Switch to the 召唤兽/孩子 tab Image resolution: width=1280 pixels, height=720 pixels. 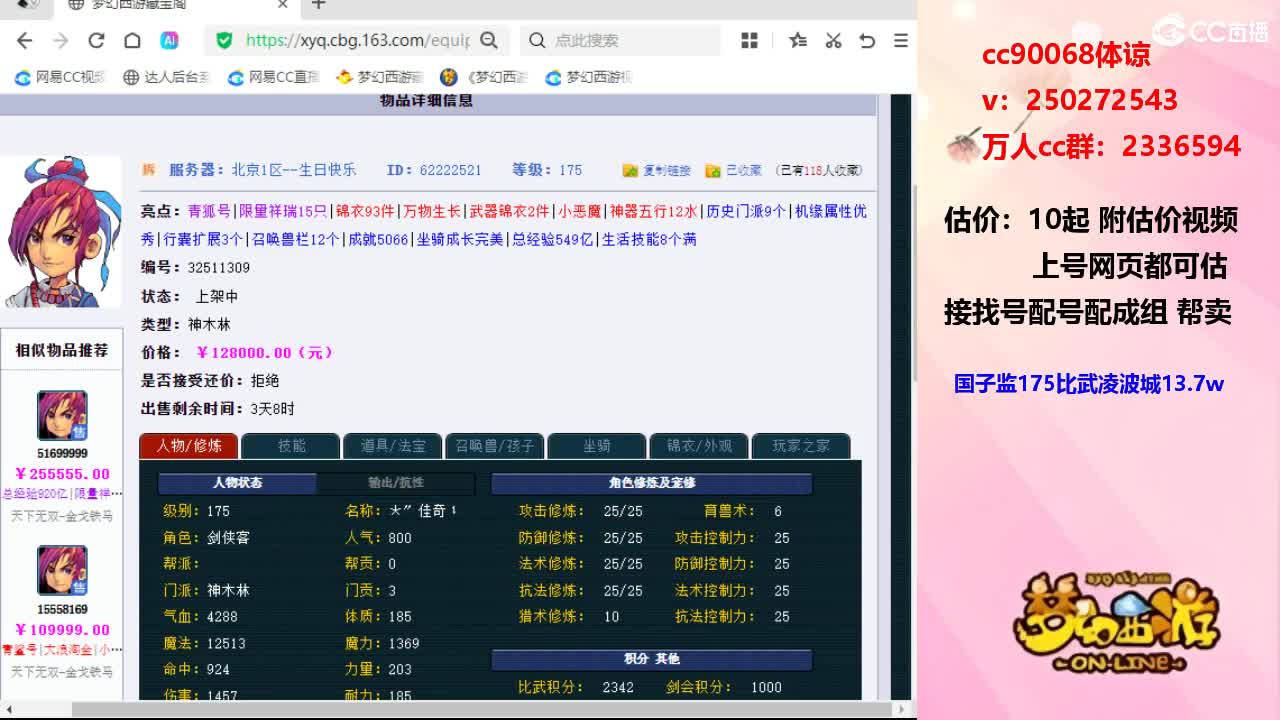(x=495, y=446)
